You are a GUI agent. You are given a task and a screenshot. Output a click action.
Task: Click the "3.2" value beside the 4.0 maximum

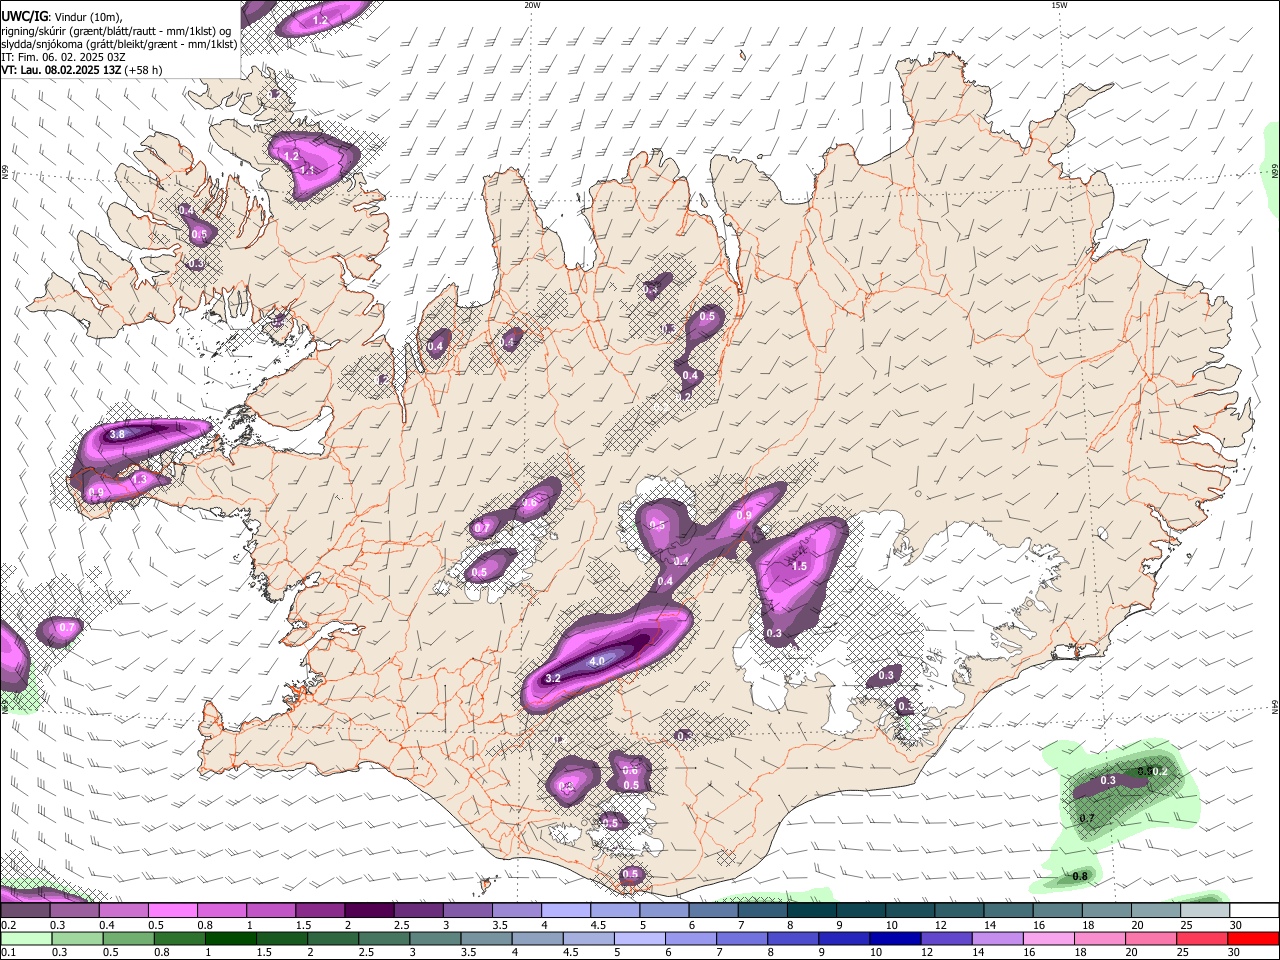pos(552,678)
